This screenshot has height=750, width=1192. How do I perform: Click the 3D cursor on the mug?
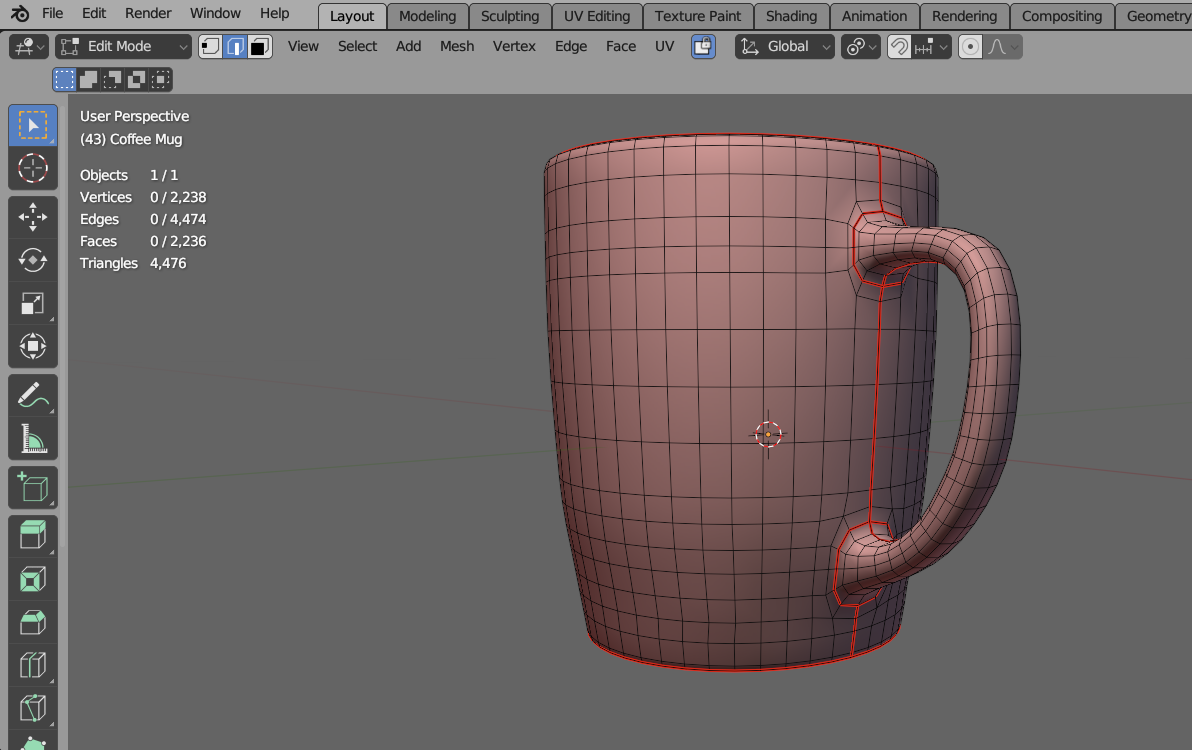coord(768,434)
